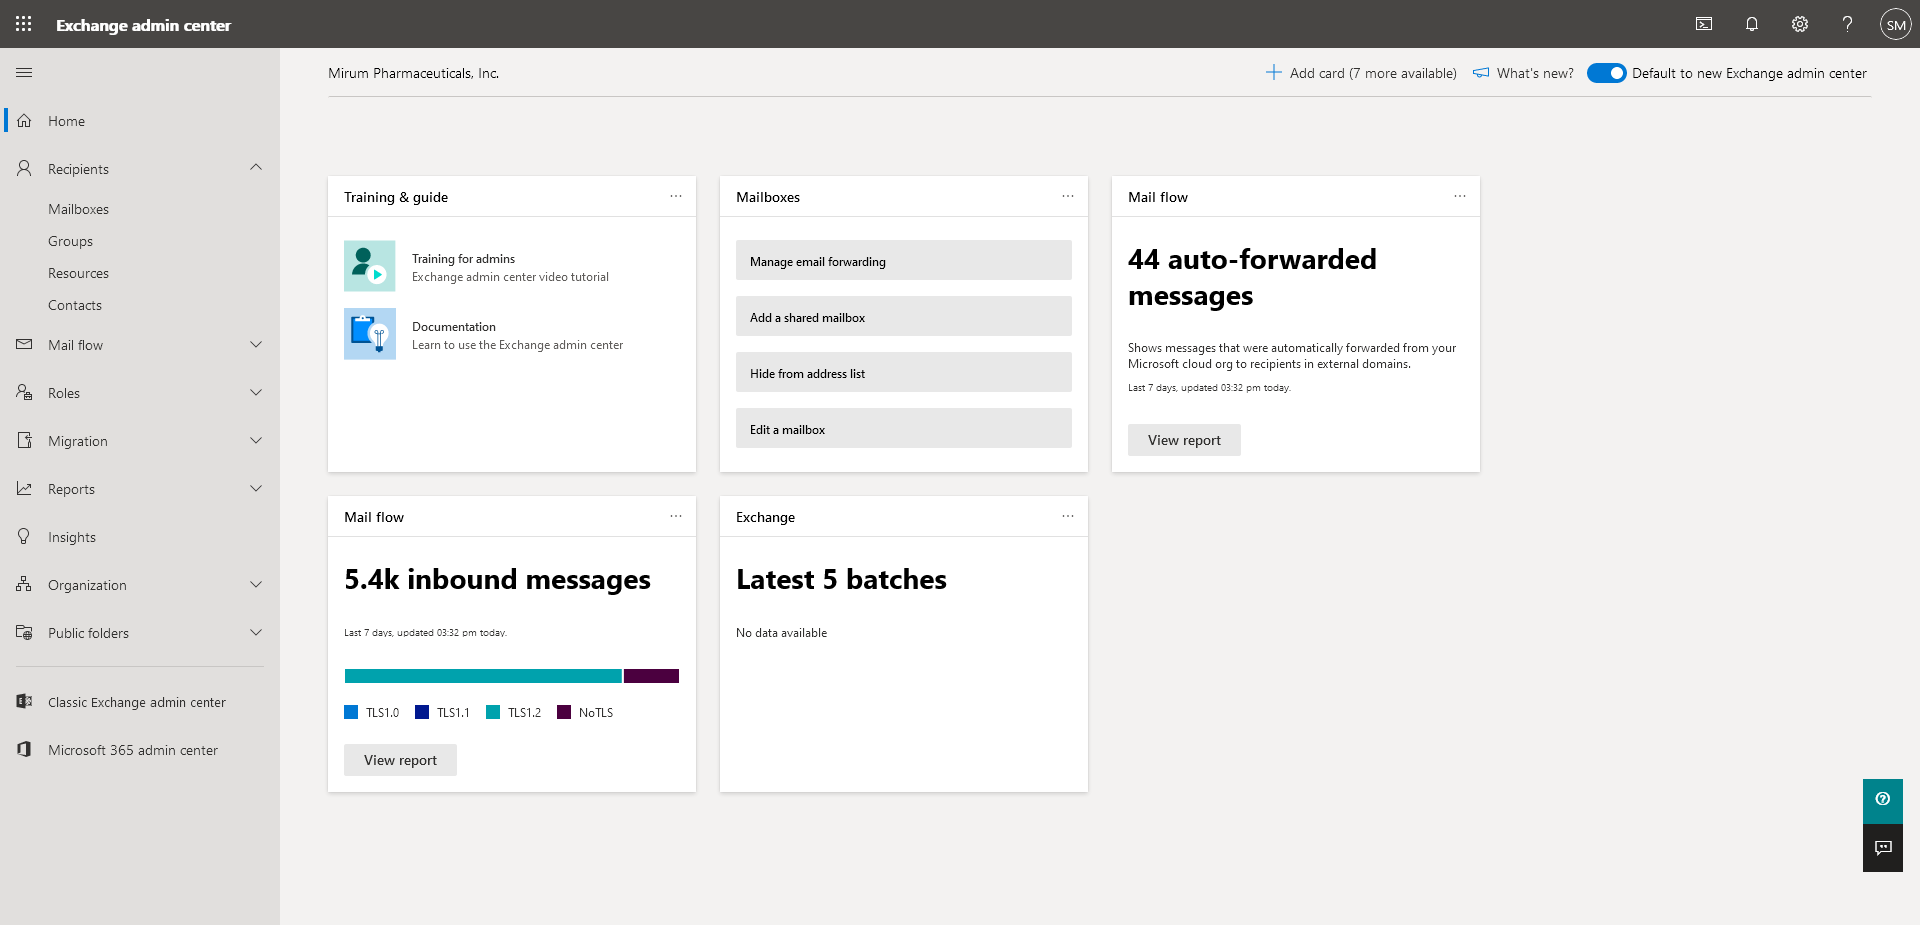The image size is (1920, 927).
Task: Select Resources in the sidebar
Action: 78,273
